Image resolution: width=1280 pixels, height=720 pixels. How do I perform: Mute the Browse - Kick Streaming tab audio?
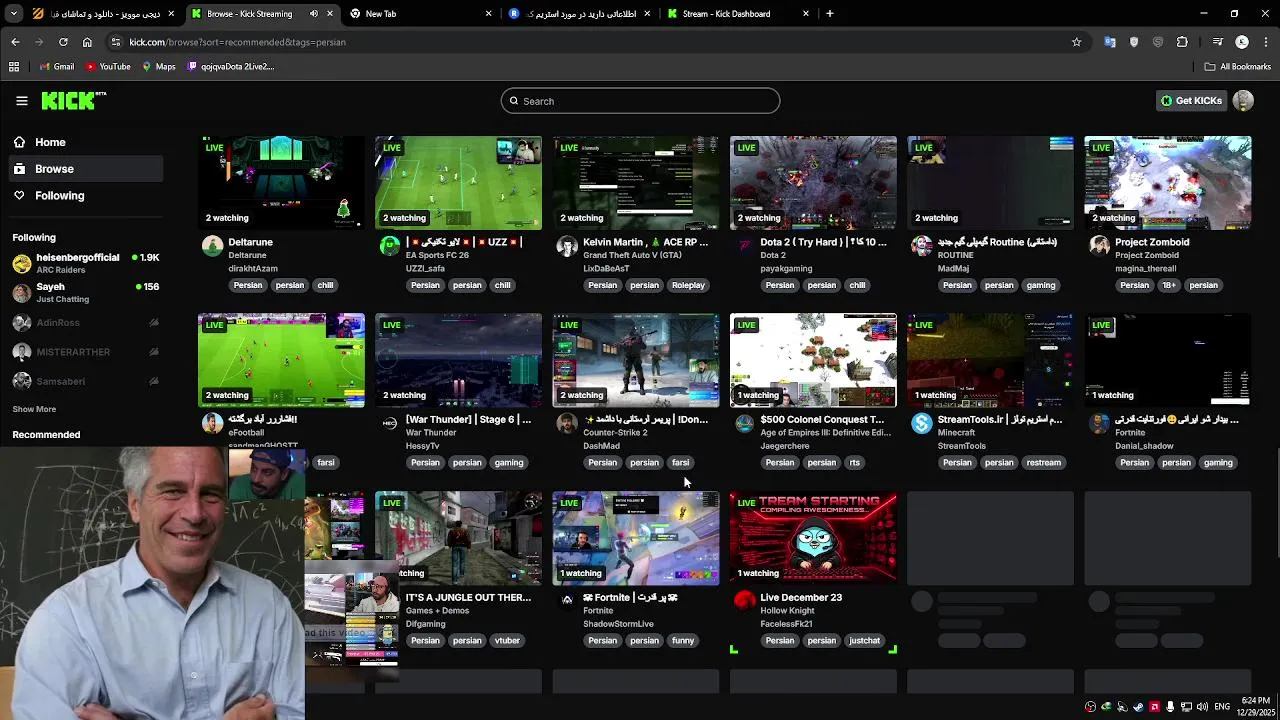click(x=314, y=14)
